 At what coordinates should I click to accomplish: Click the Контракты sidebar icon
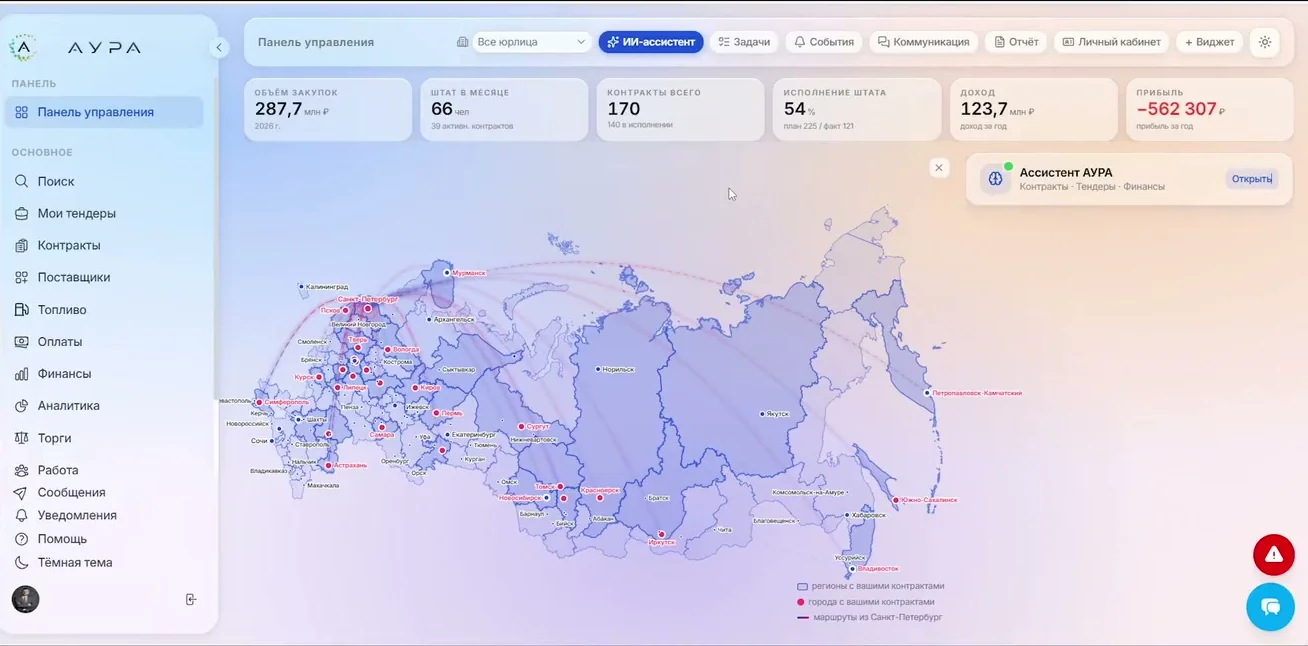point(21,245)
